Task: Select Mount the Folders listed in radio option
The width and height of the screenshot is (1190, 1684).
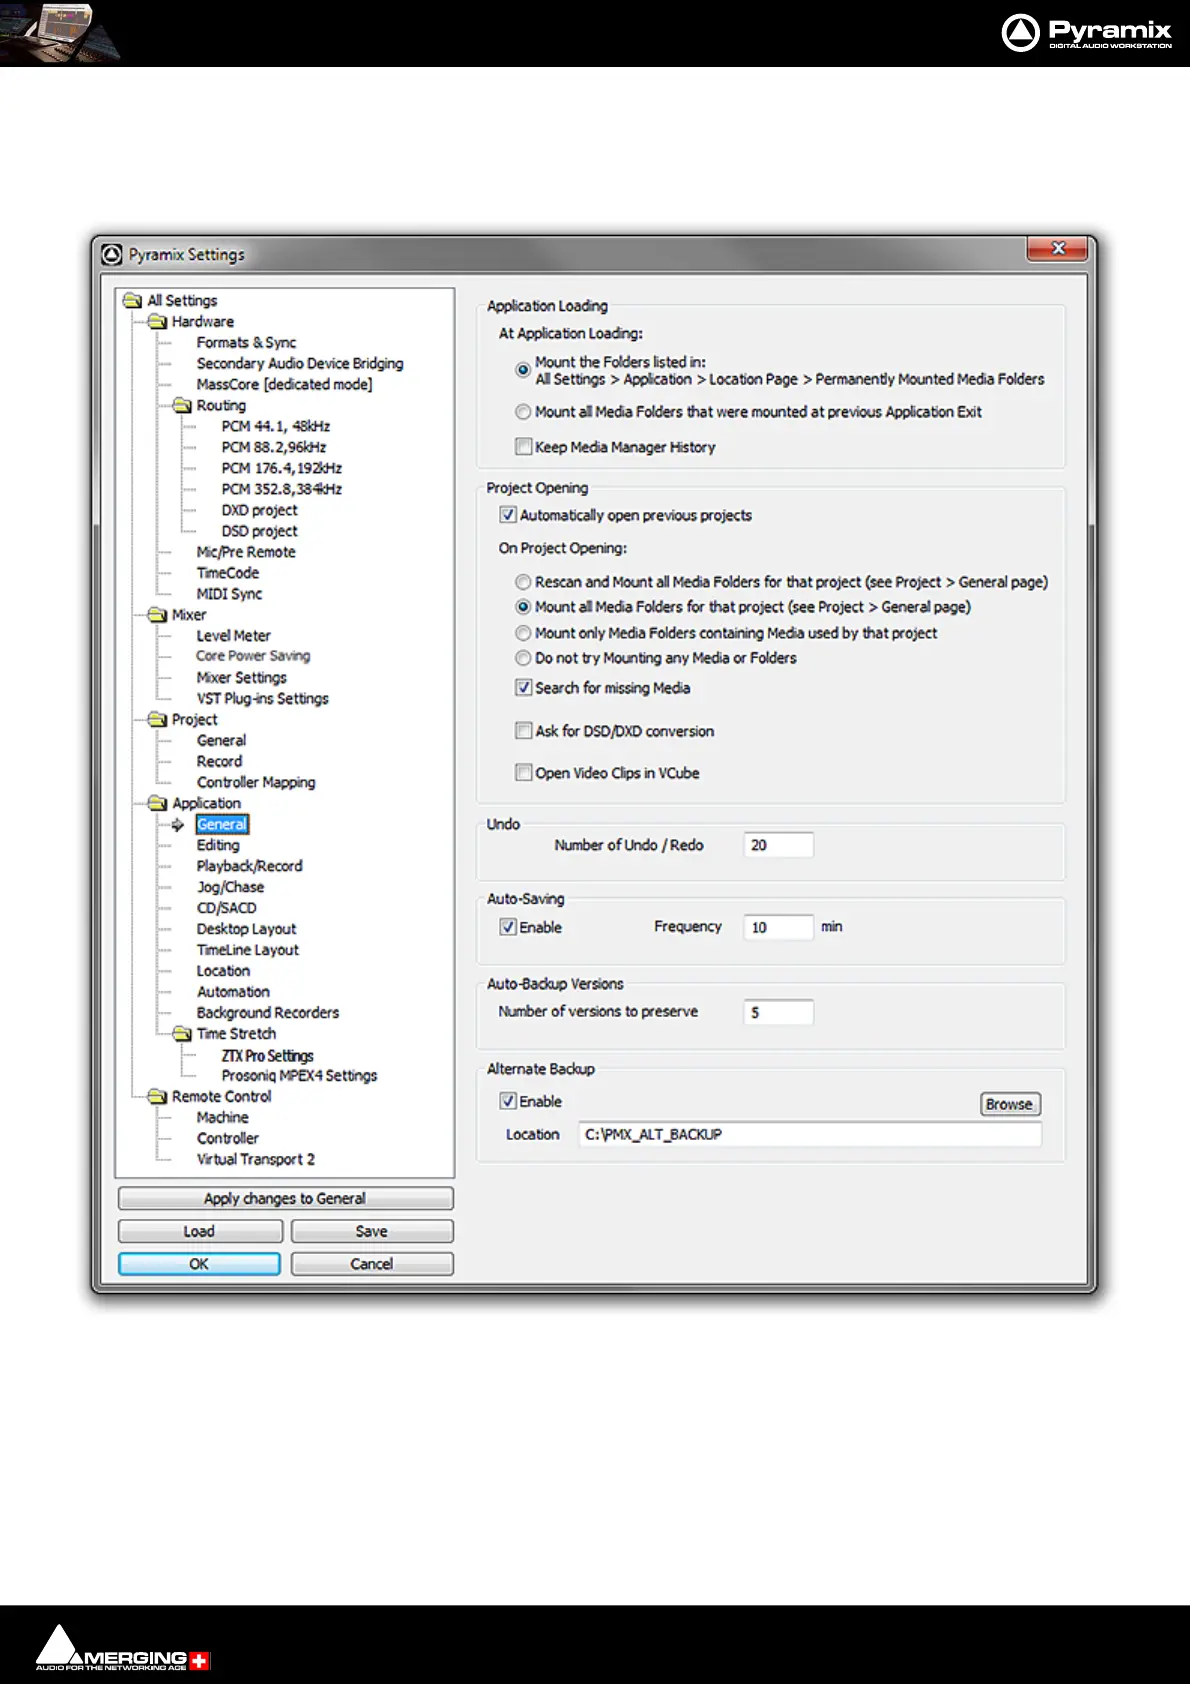Action: 523,370
